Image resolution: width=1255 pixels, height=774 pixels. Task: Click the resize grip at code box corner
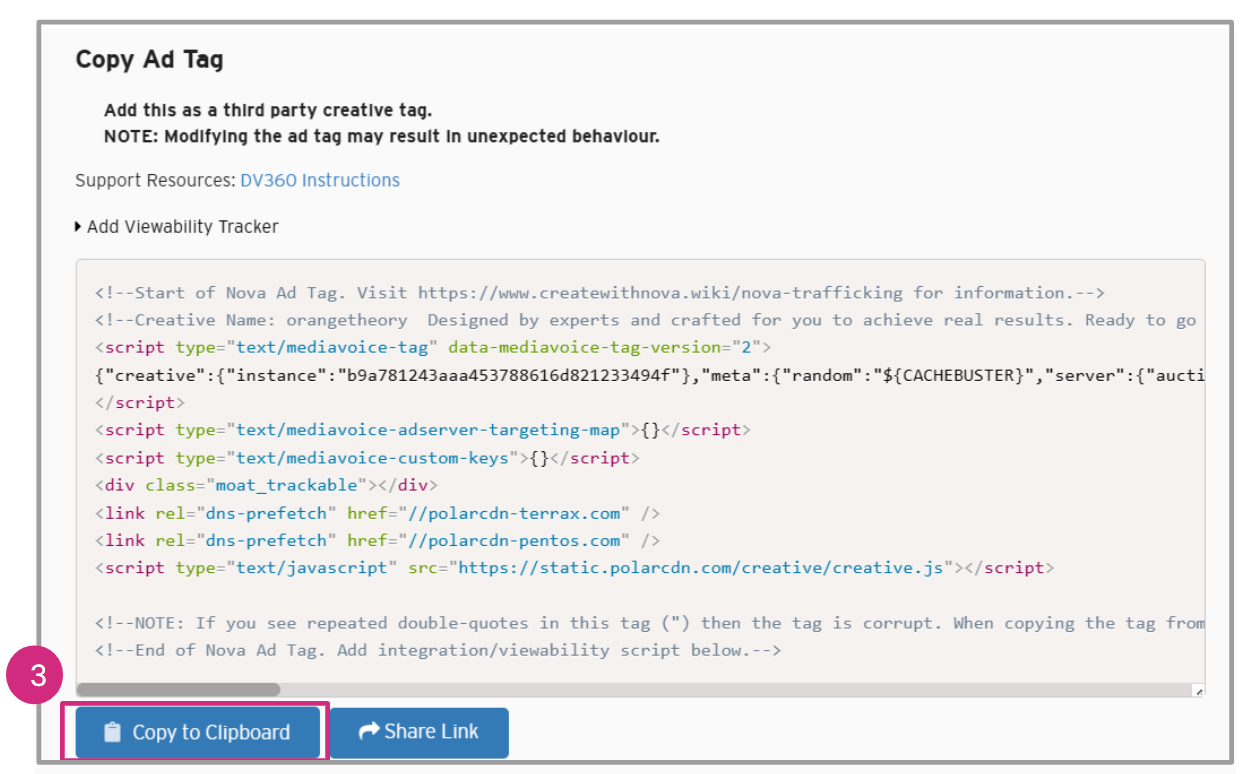[x=1198, y=690]
